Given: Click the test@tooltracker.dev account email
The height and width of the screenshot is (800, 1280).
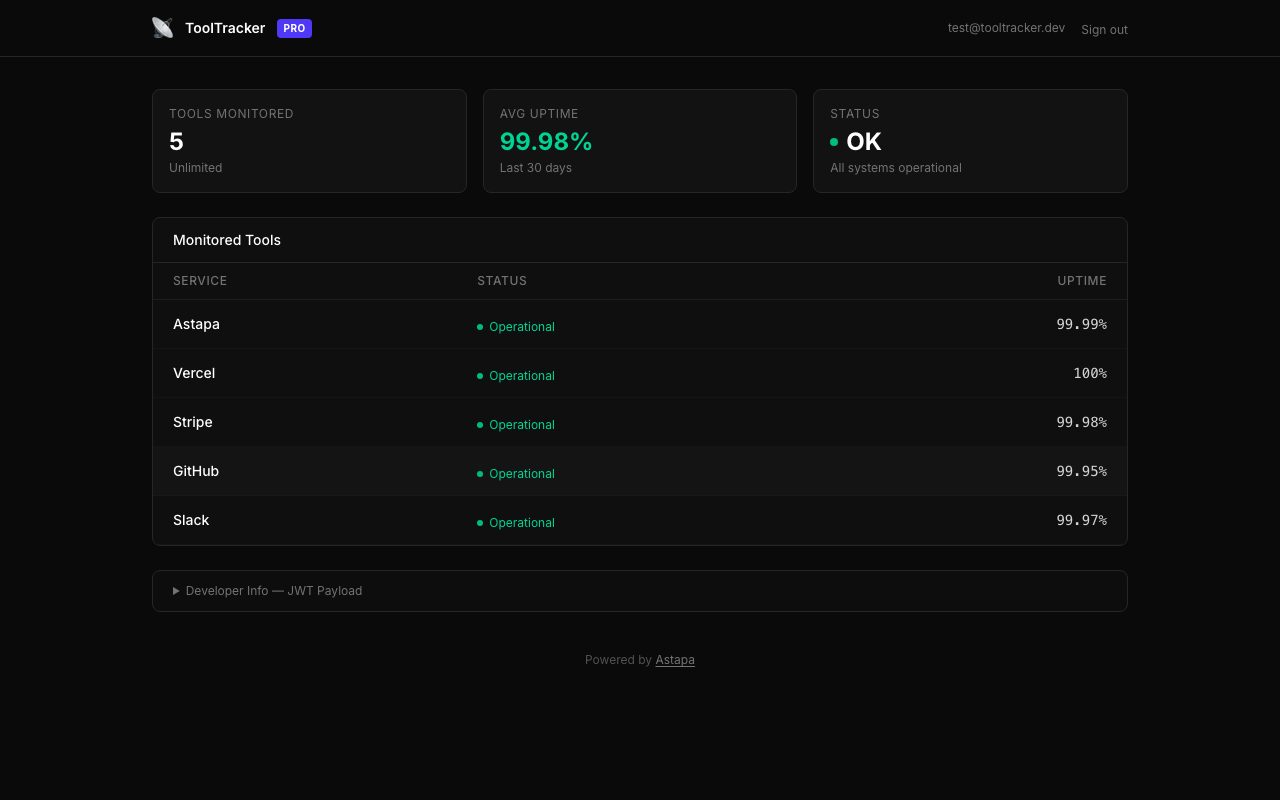Looking at the screenshot, I should tap(1006, 27).
